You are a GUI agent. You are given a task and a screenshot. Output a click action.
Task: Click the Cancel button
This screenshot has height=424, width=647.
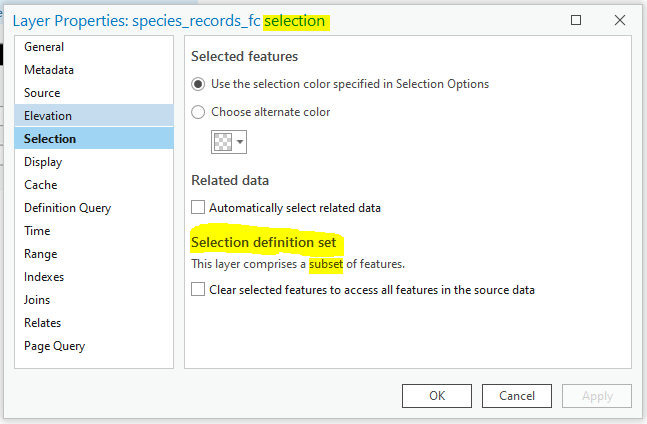(x=517, y=396)
